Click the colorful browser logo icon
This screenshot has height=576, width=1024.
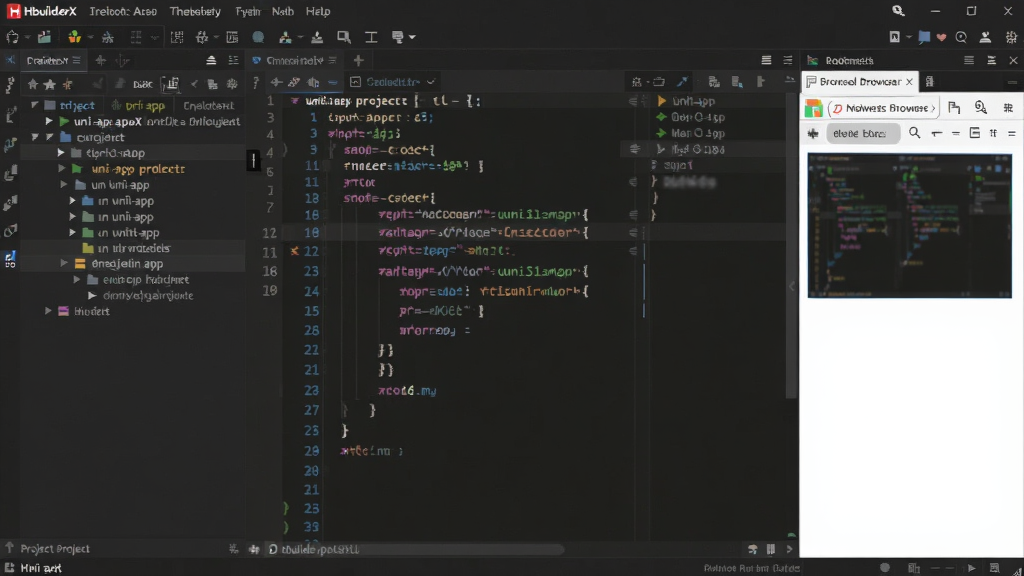click(813, 108)
